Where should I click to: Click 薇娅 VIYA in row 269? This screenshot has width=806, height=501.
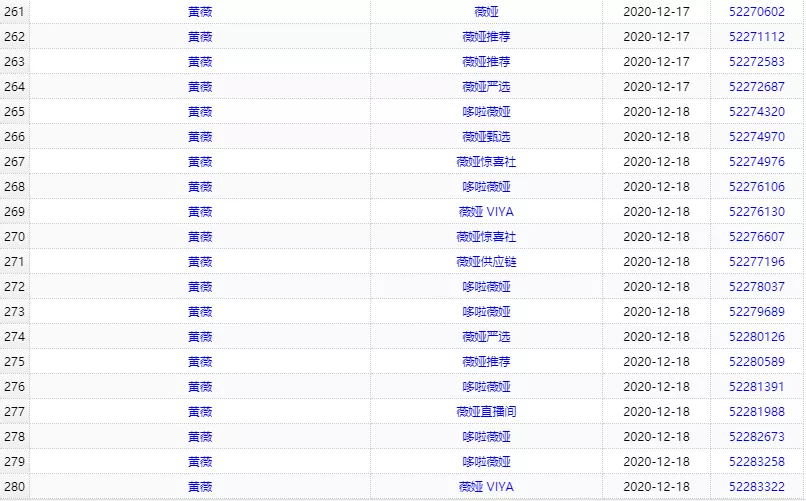[486, 212]
